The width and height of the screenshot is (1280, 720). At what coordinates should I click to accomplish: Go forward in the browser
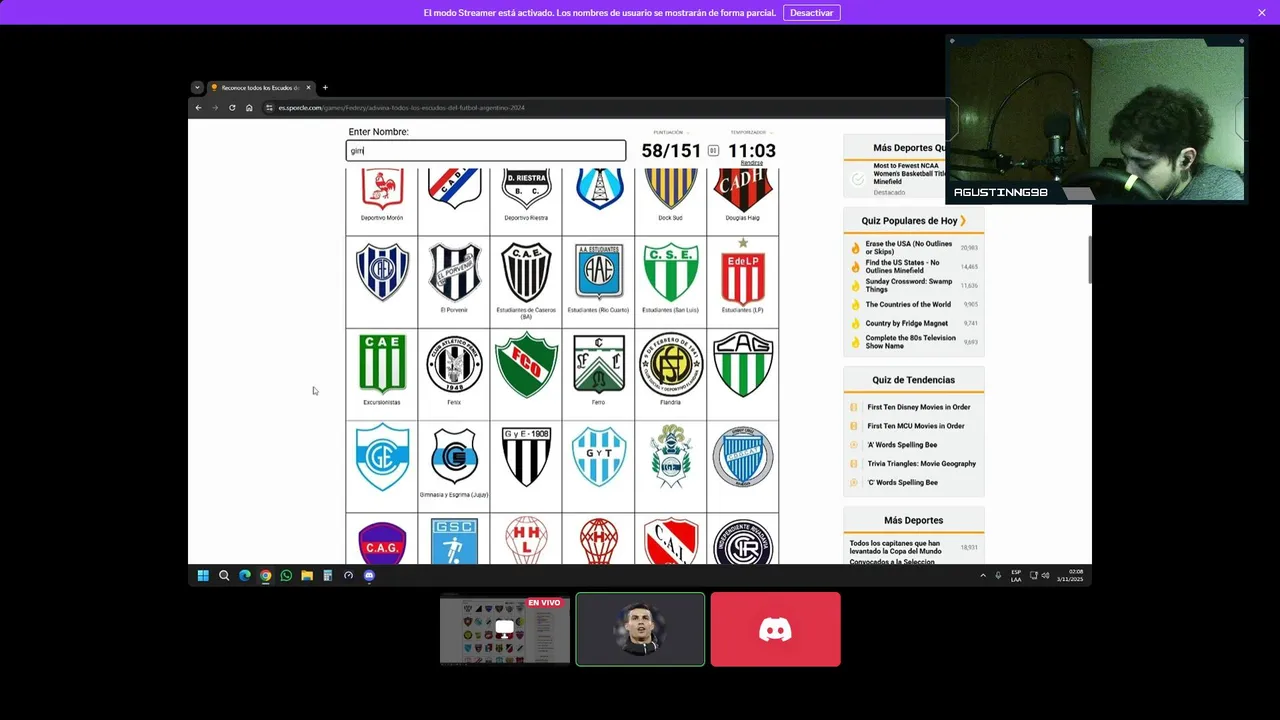pos(215,108)
